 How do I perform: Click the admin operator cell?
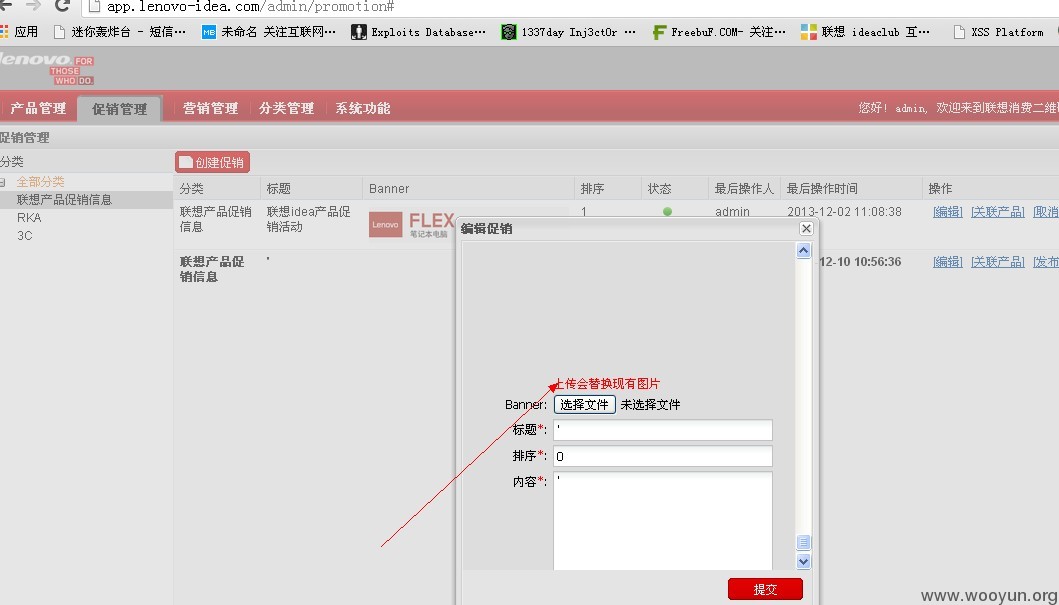coord(732,211)
